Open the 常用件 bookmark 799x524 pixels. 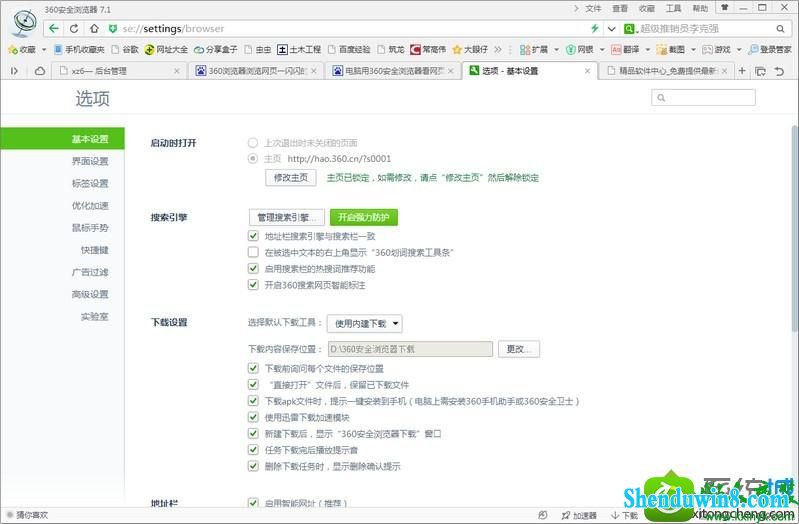click(x=428, y=49)
